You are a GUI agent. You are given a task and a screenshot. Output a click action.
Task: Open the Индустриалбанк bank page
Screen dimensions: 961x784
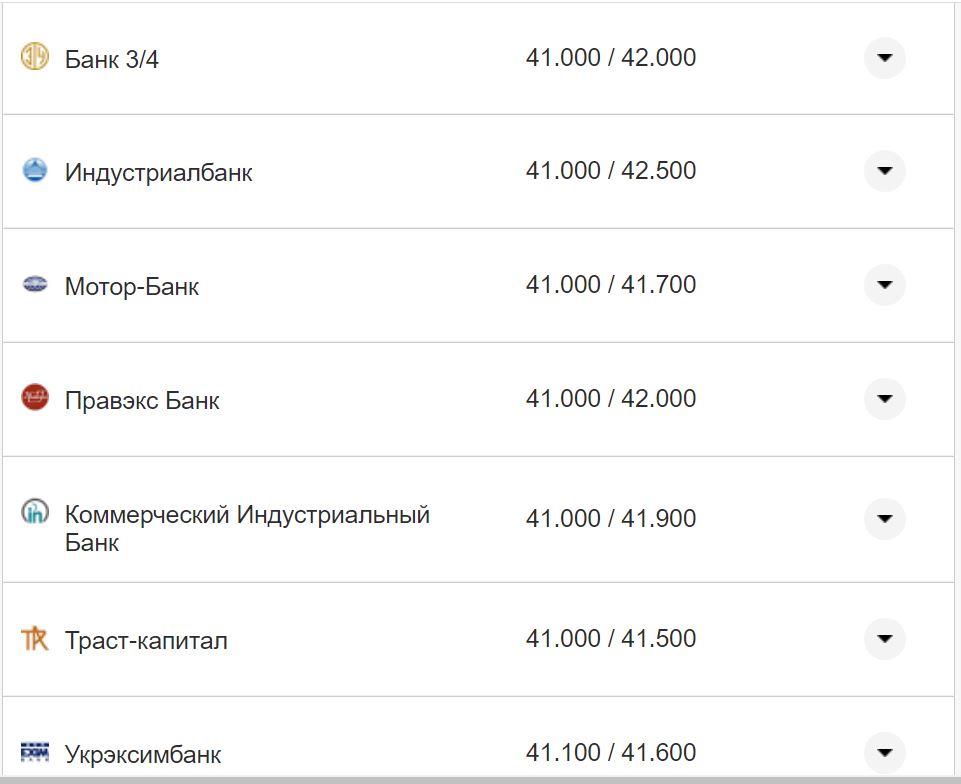tap(158, 170)
